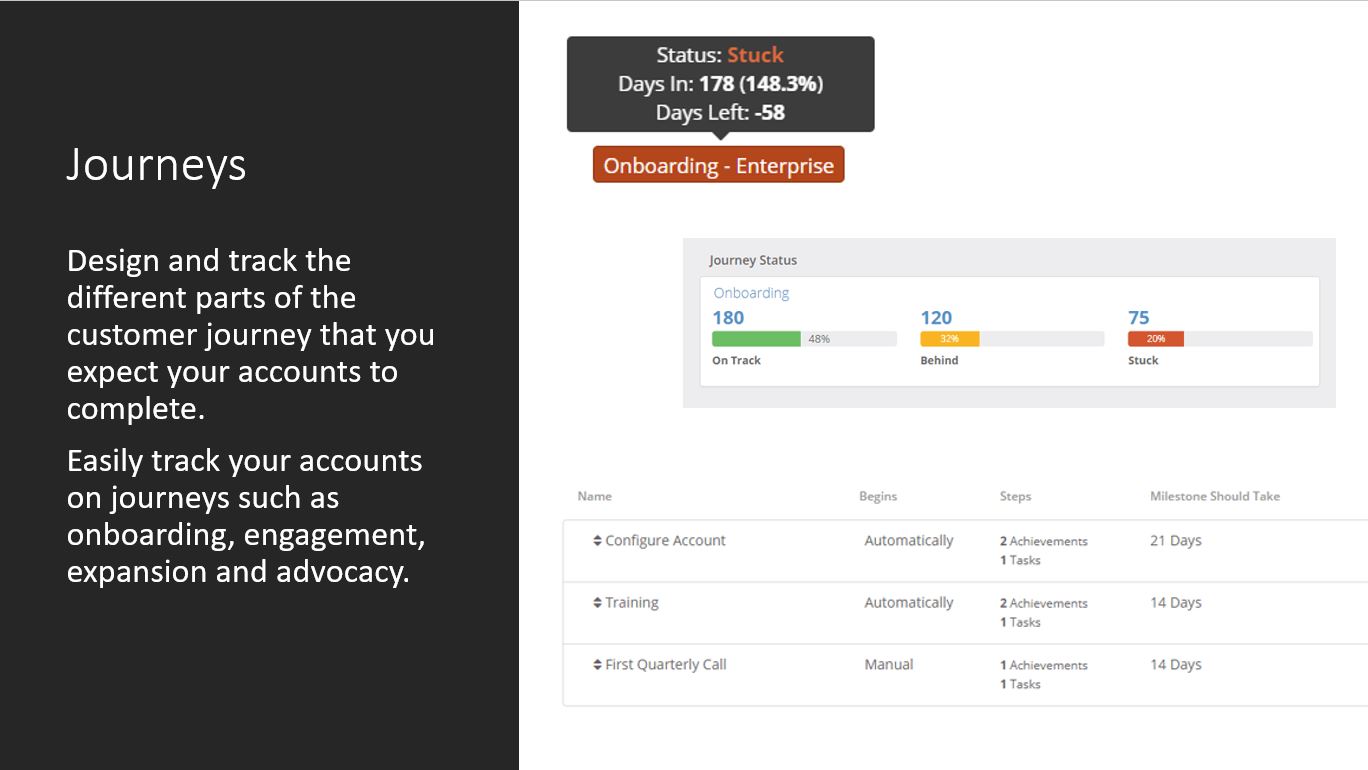Click the Journey Status panel title
1368x770 pixels.
click(x=753, y=260)
